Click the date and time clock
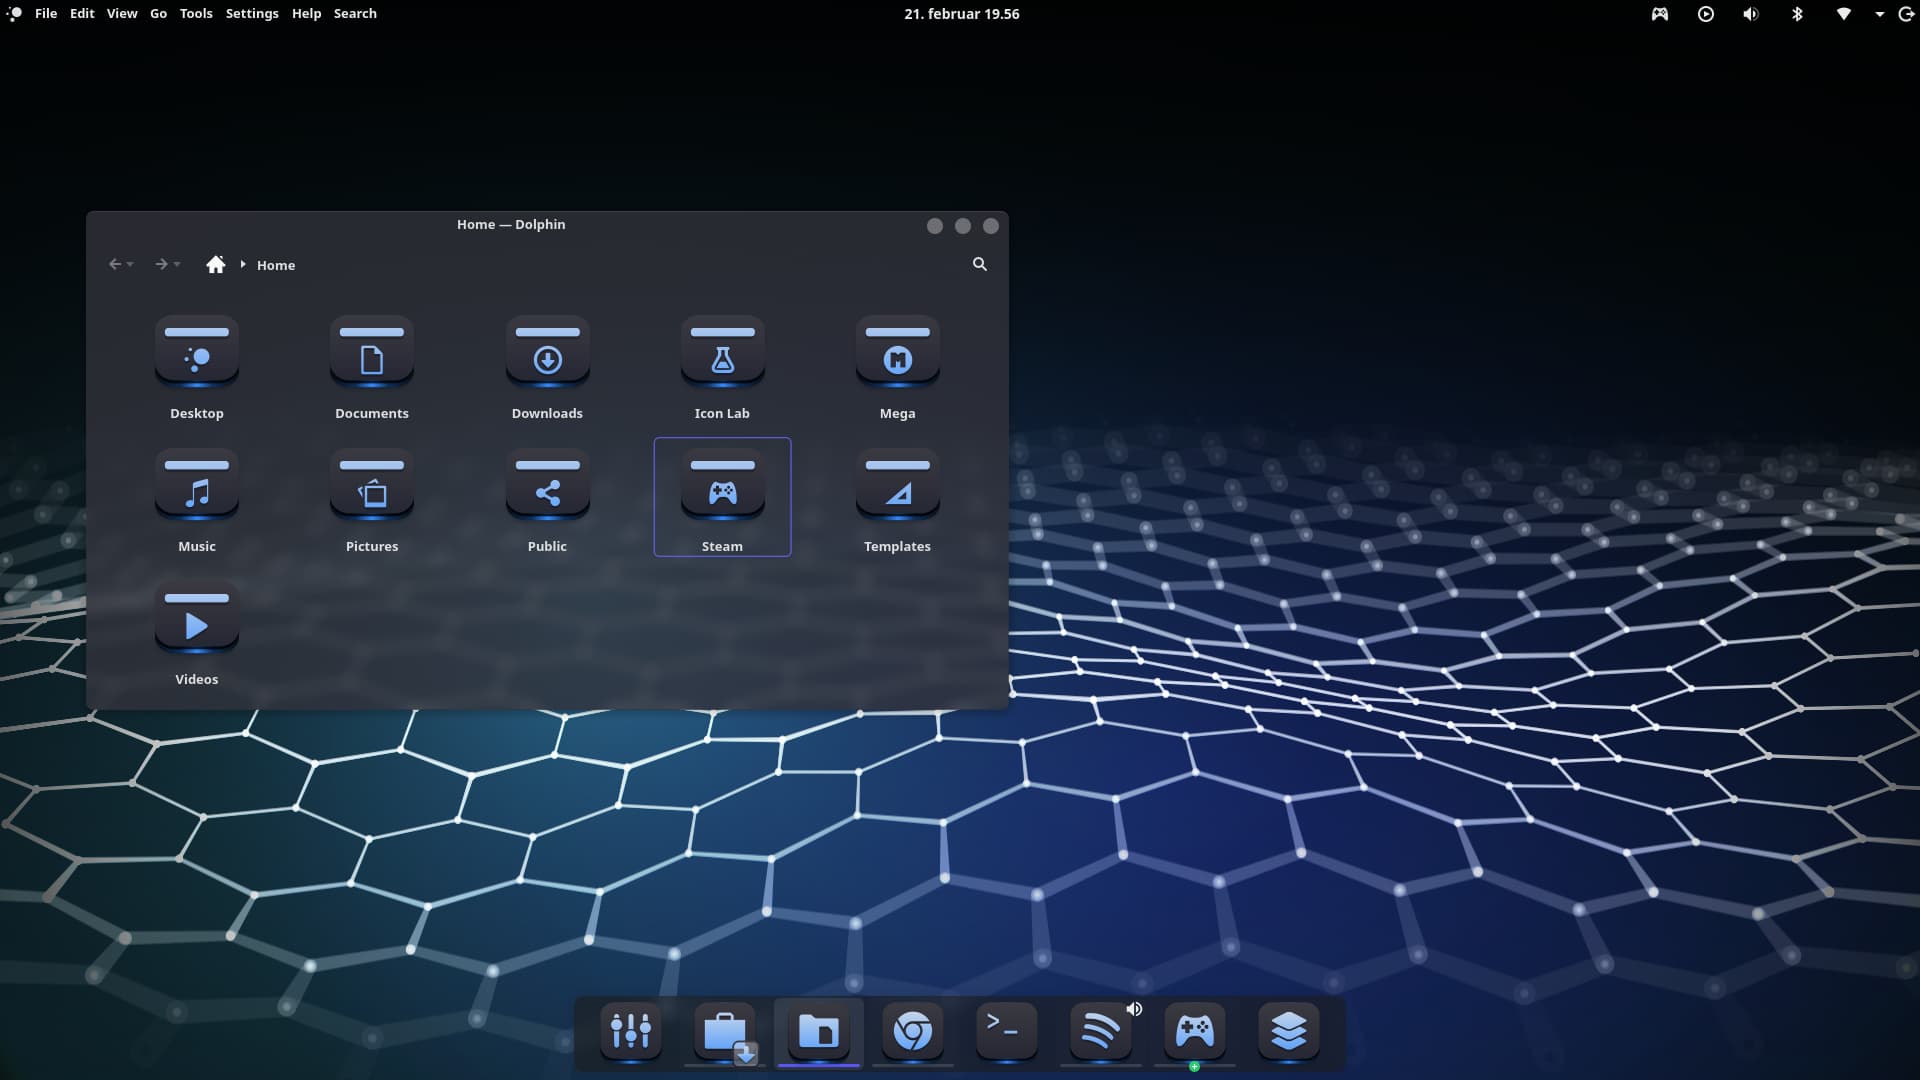 [x=961, y=14]
